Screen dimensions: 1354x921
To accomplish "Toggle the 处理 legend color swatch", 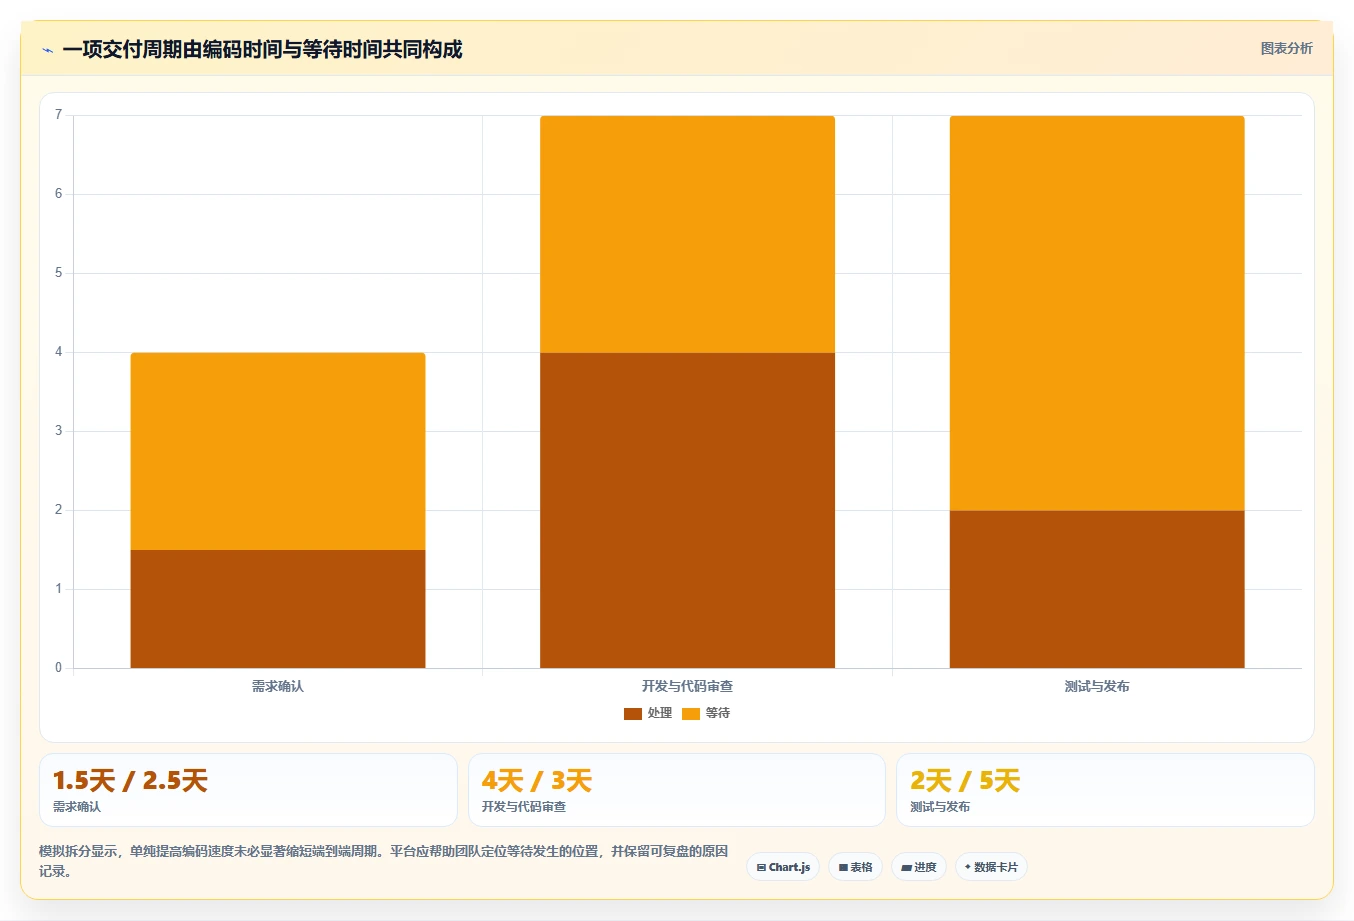I will pos(632,713).
